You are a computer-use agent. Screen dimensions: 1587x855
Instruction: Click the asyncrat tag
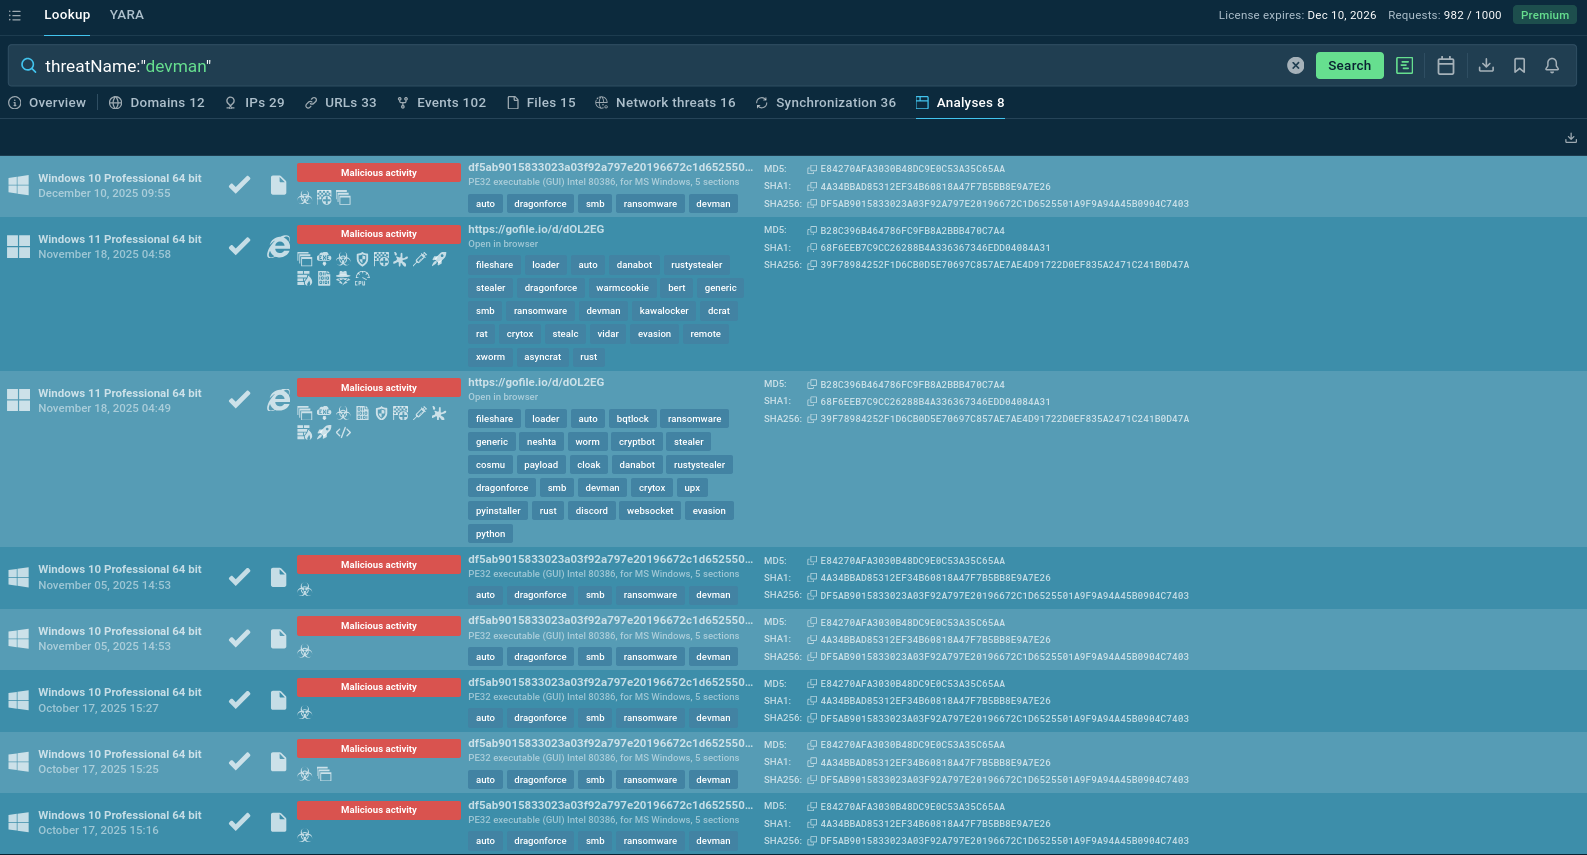(543, 357)
